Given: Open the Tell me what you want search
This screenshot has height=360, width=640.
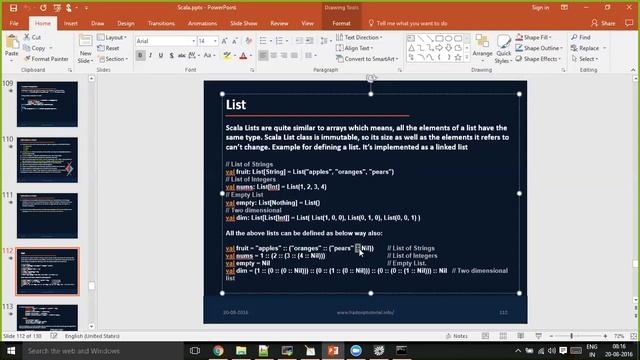Looking at the screenshot, I should (x=408, y=23).
